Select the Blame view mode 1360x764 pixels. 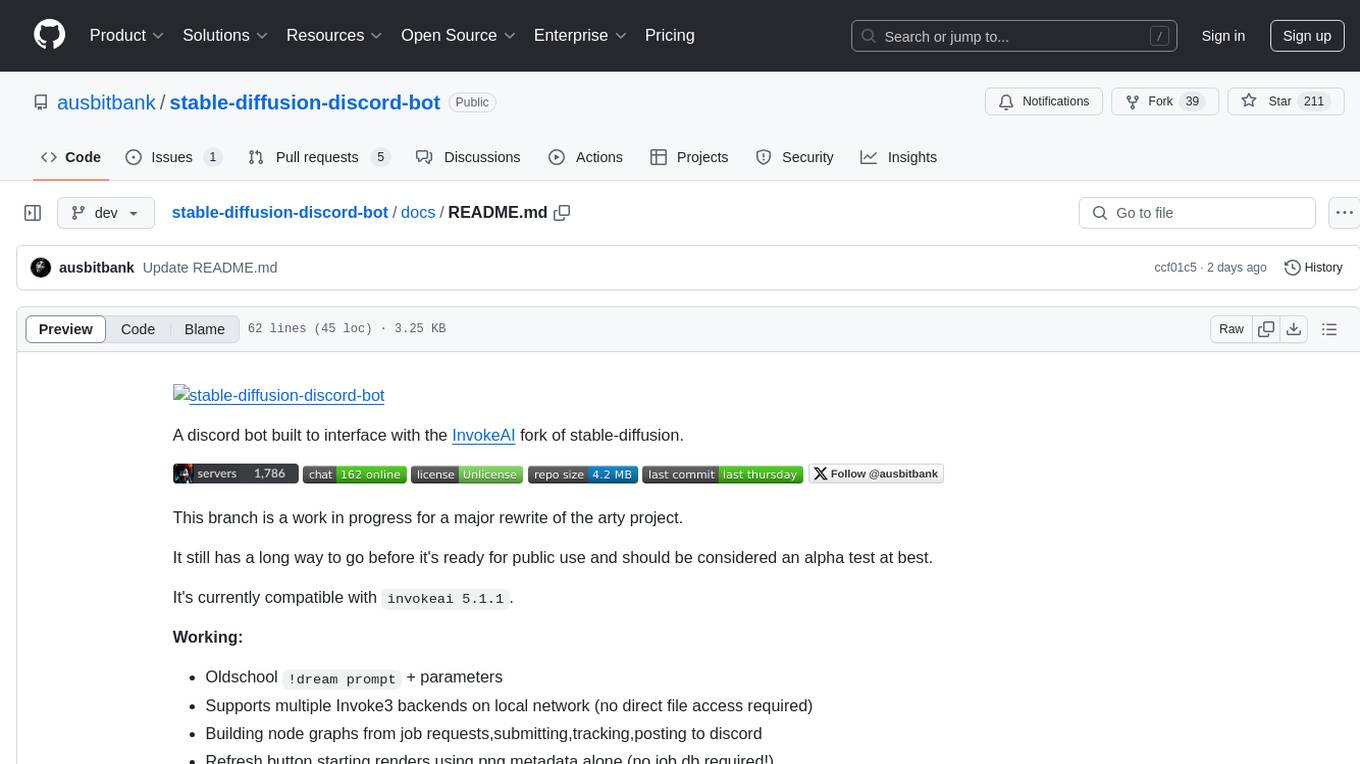[x=204, y=329]
